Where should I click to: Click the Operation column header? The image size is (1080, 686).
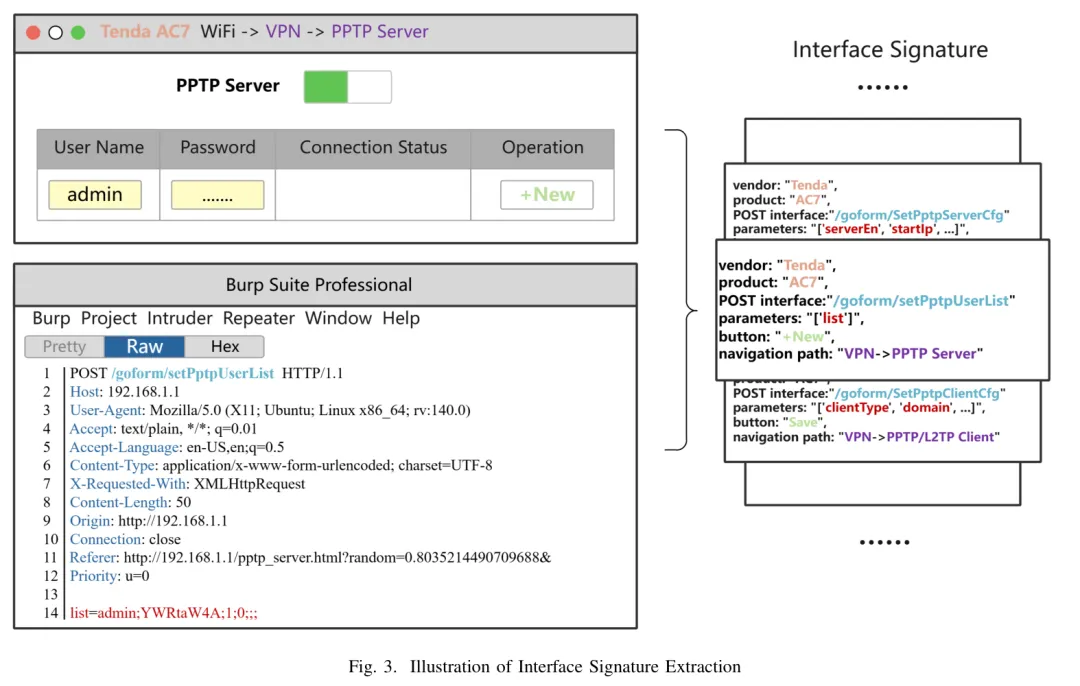coord(543,148)
